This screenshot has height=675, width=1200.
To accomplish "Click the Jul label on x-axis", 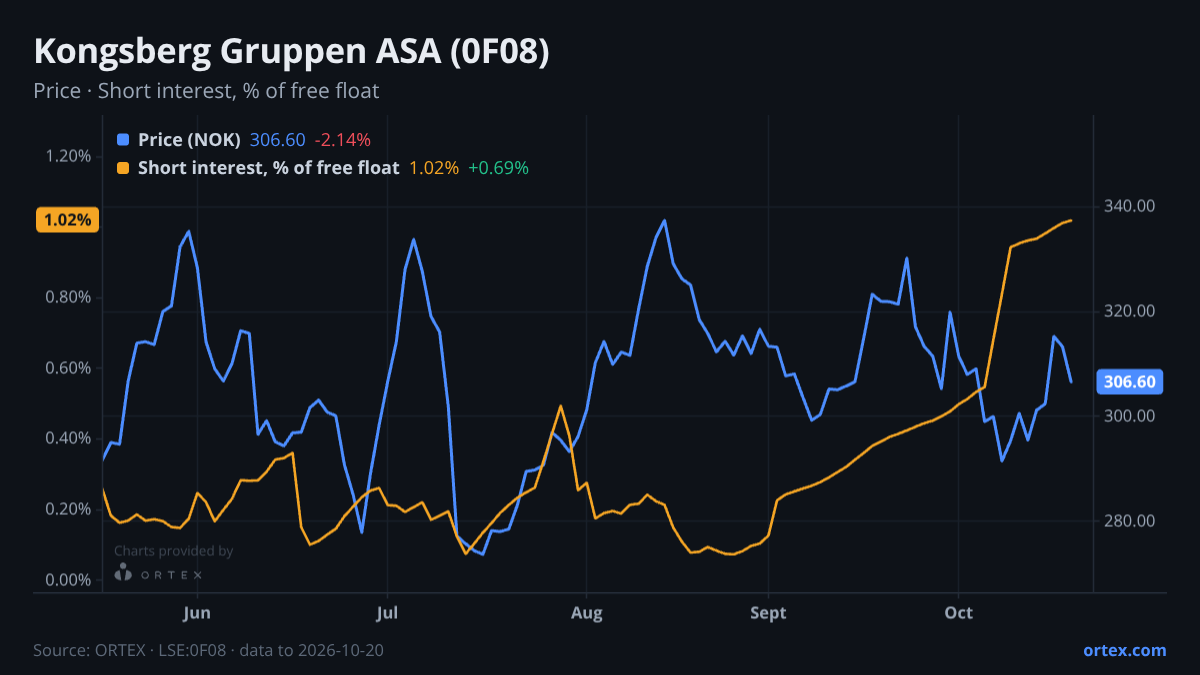I will (386, 613).
